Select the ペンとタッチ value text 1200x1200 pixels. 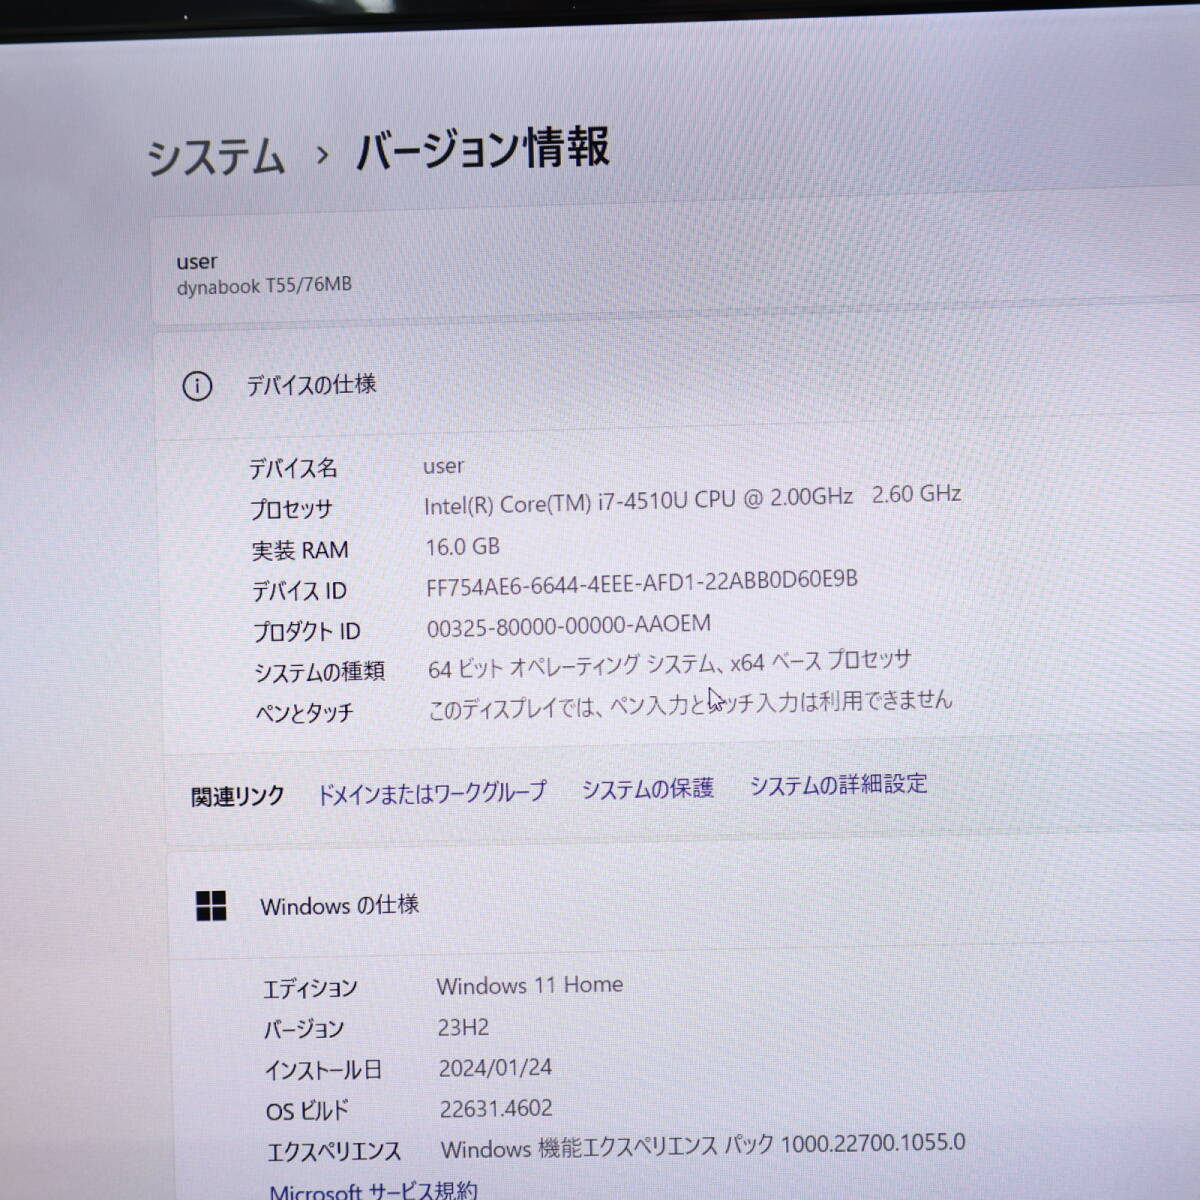pyautogui.click(x=690, y=705)
